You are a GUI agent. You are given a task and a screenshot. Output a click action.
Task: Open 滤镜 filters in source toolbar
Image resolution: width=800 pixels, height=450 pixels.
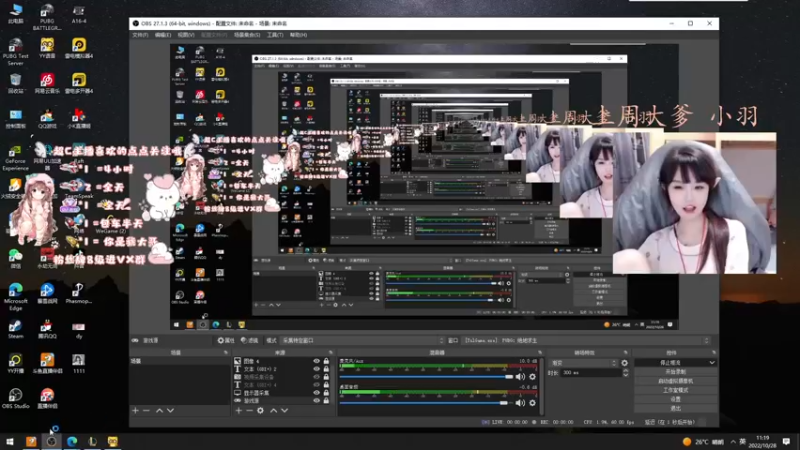pos(249,340)
